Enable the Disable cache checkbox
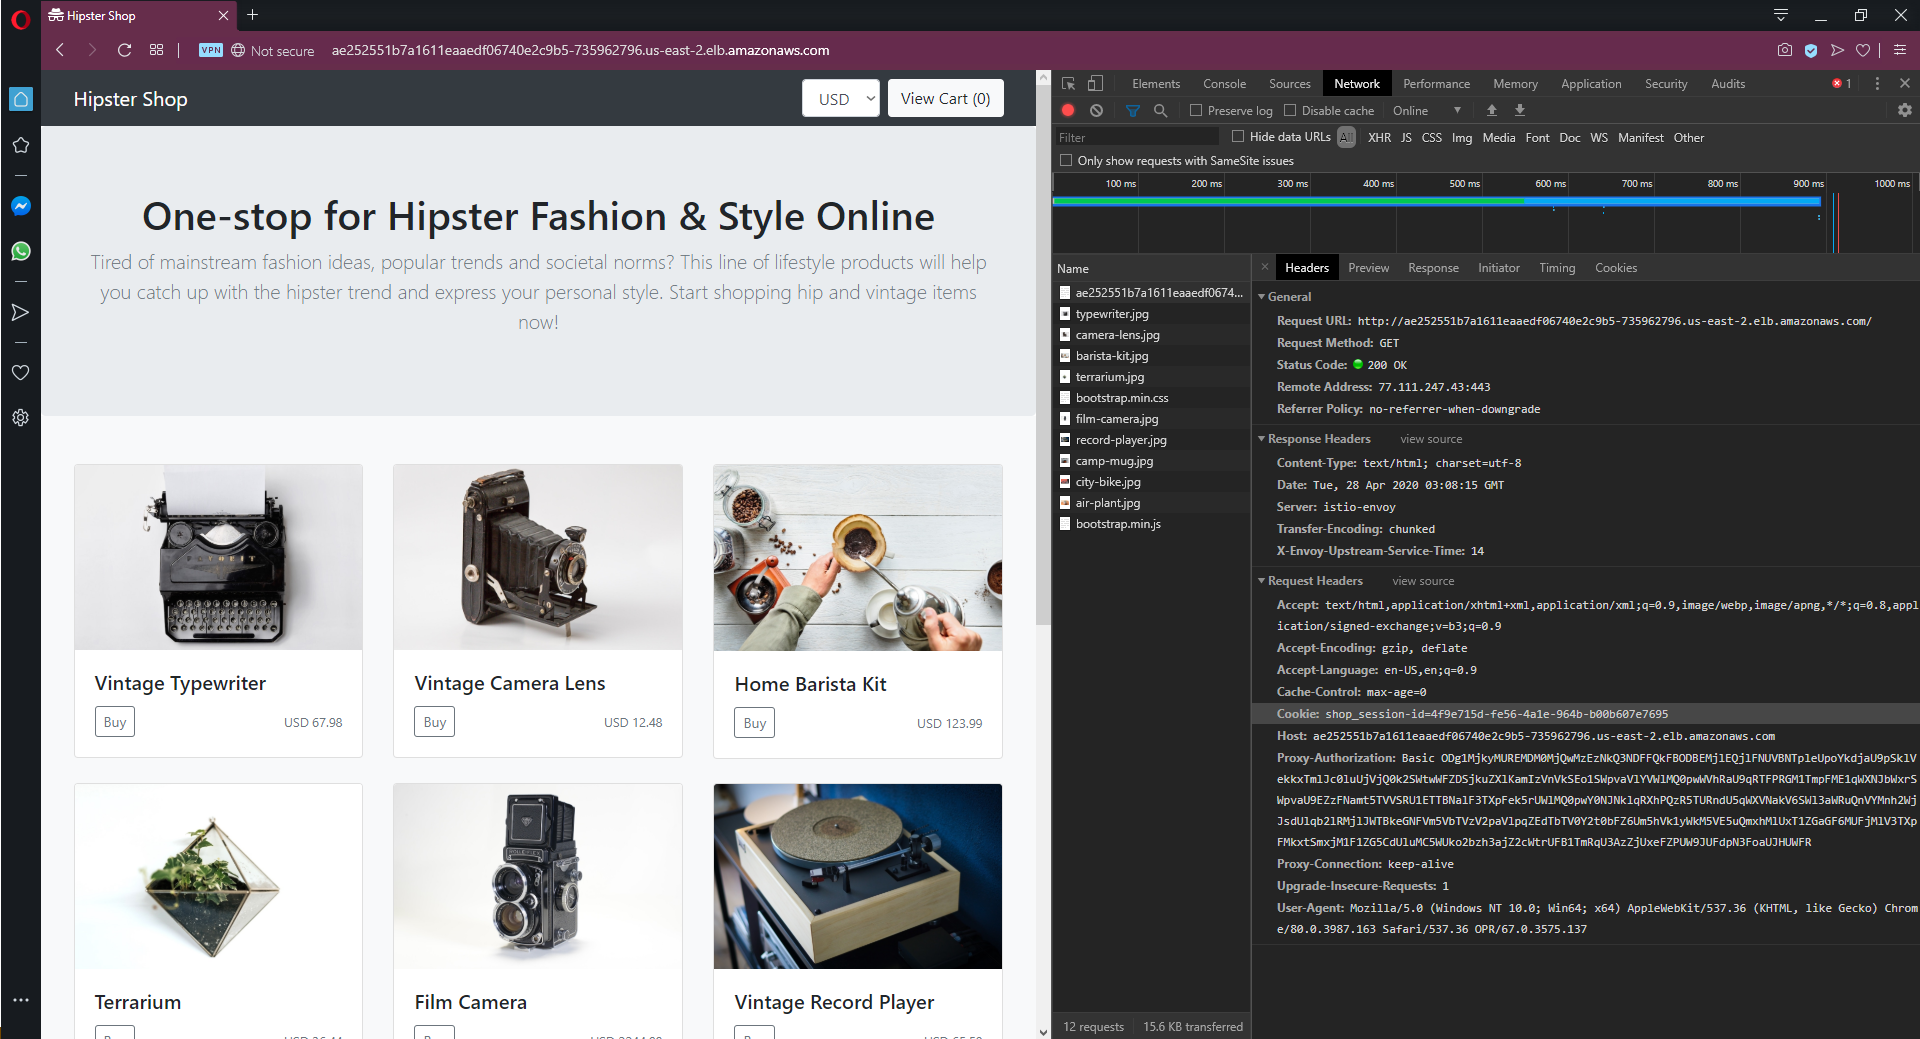Screen dimensions: 1920x1039 pyautogui.click(x=1290, y=111)
